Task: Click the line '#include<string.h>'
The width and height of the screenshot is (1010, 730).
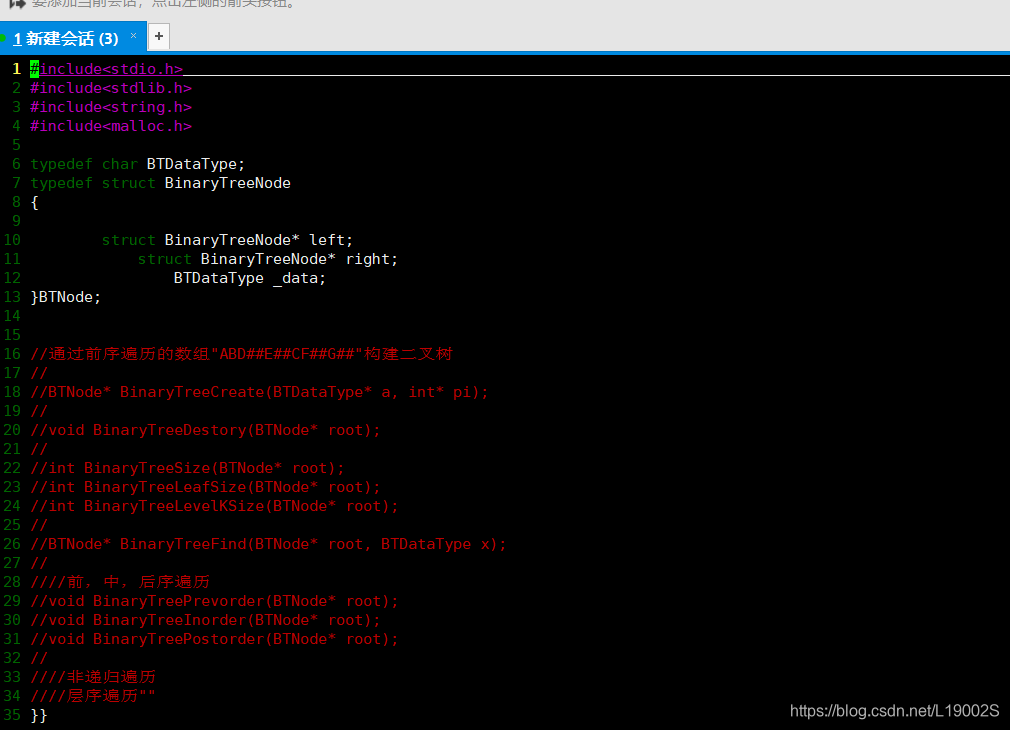Action: tap(111, 107)
